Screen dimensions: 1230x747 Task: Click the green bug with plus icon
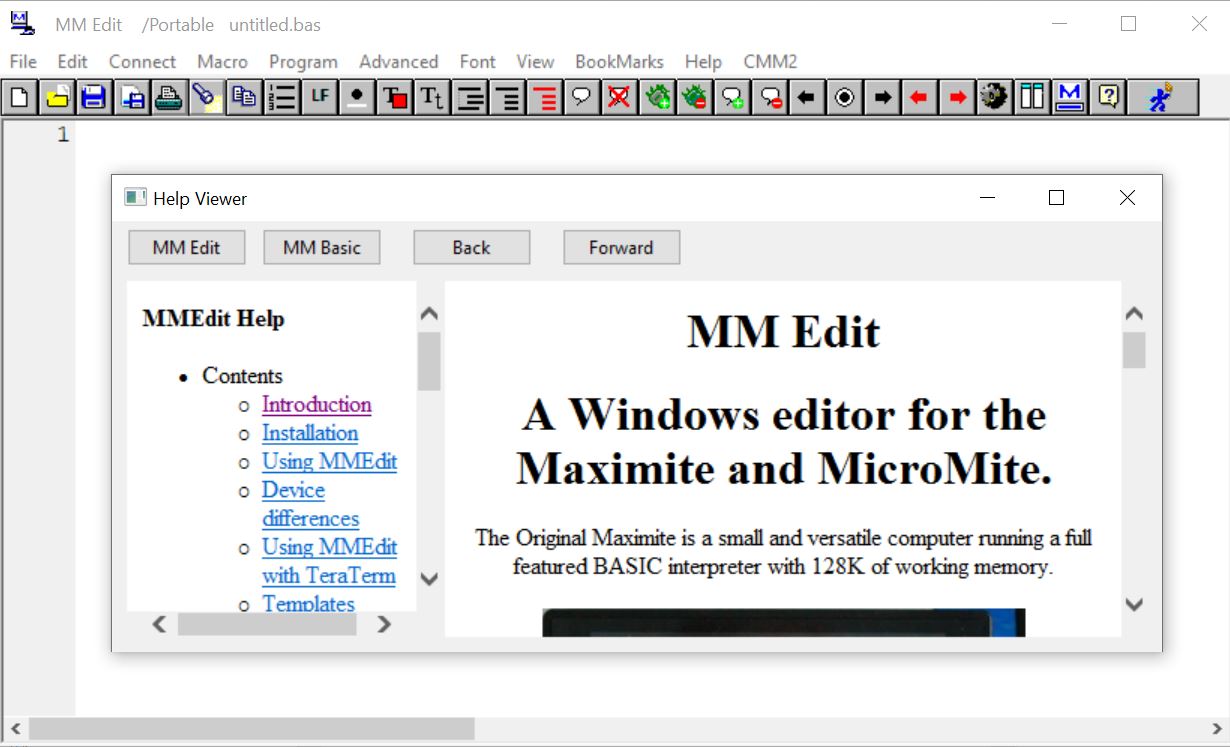point(657,97)
